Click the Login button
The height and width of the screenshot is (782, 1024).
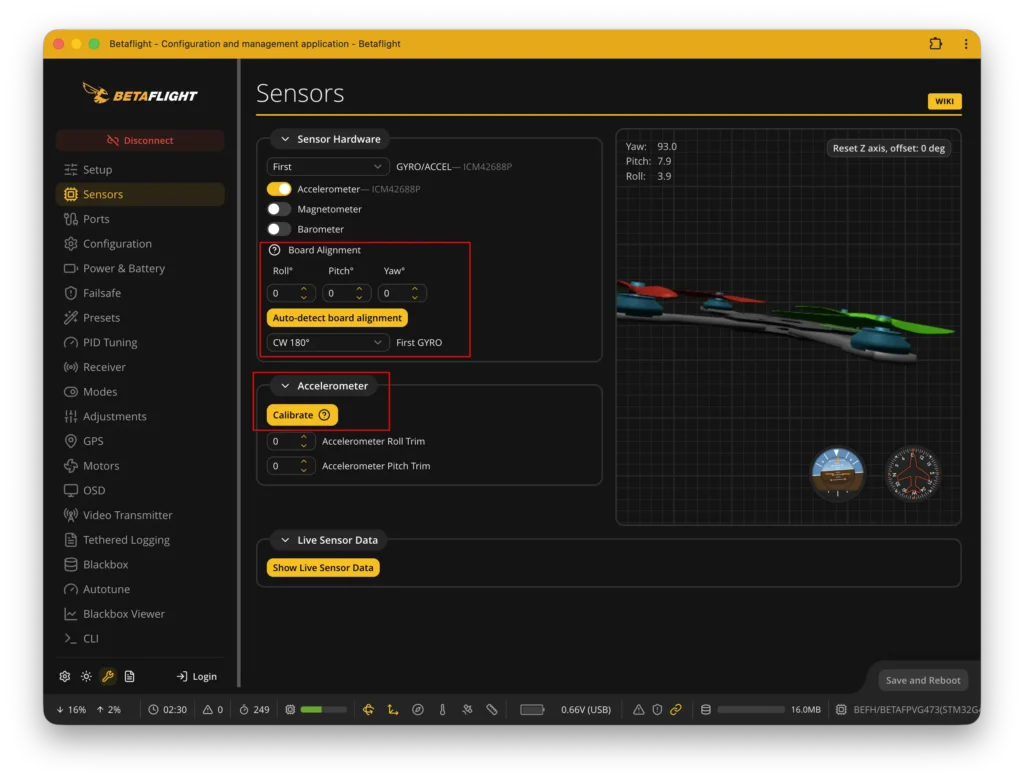[x=197, y=677]
